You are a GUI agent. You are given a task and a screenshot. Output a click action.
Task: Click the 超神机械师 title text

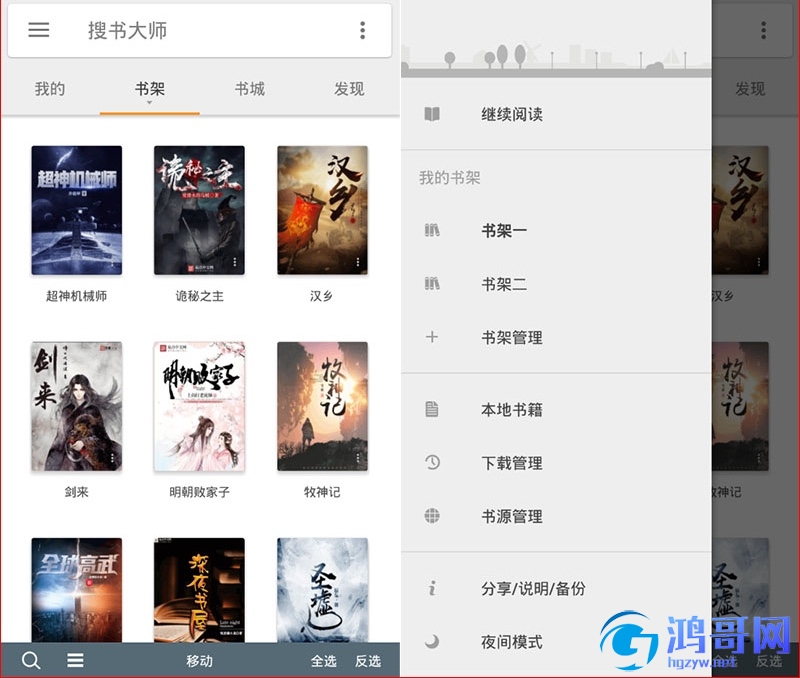[x=77, y=296]
